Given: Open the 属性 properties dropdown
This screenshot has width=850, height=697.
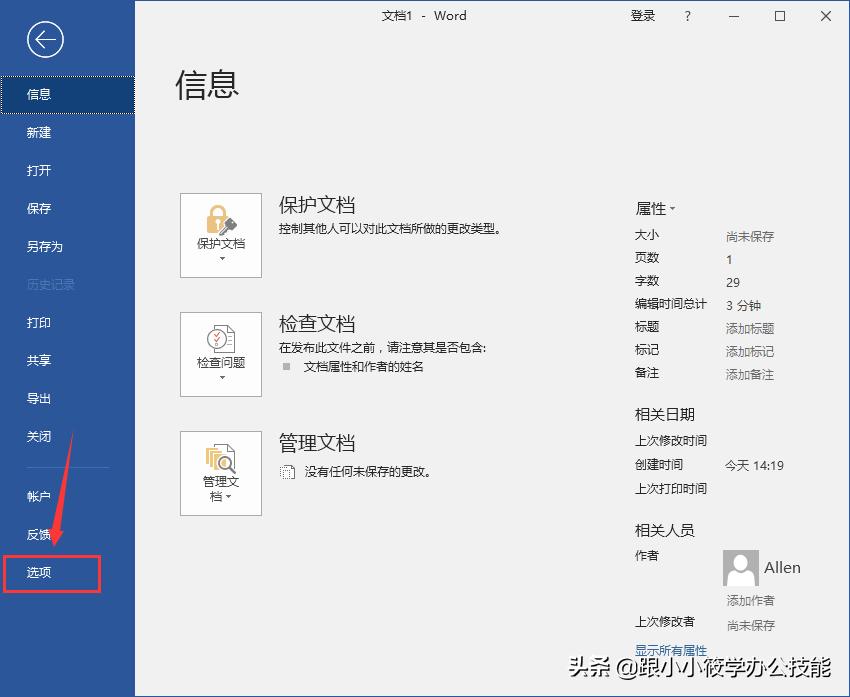Looking at the screenshot, I should tap(655, 208).
